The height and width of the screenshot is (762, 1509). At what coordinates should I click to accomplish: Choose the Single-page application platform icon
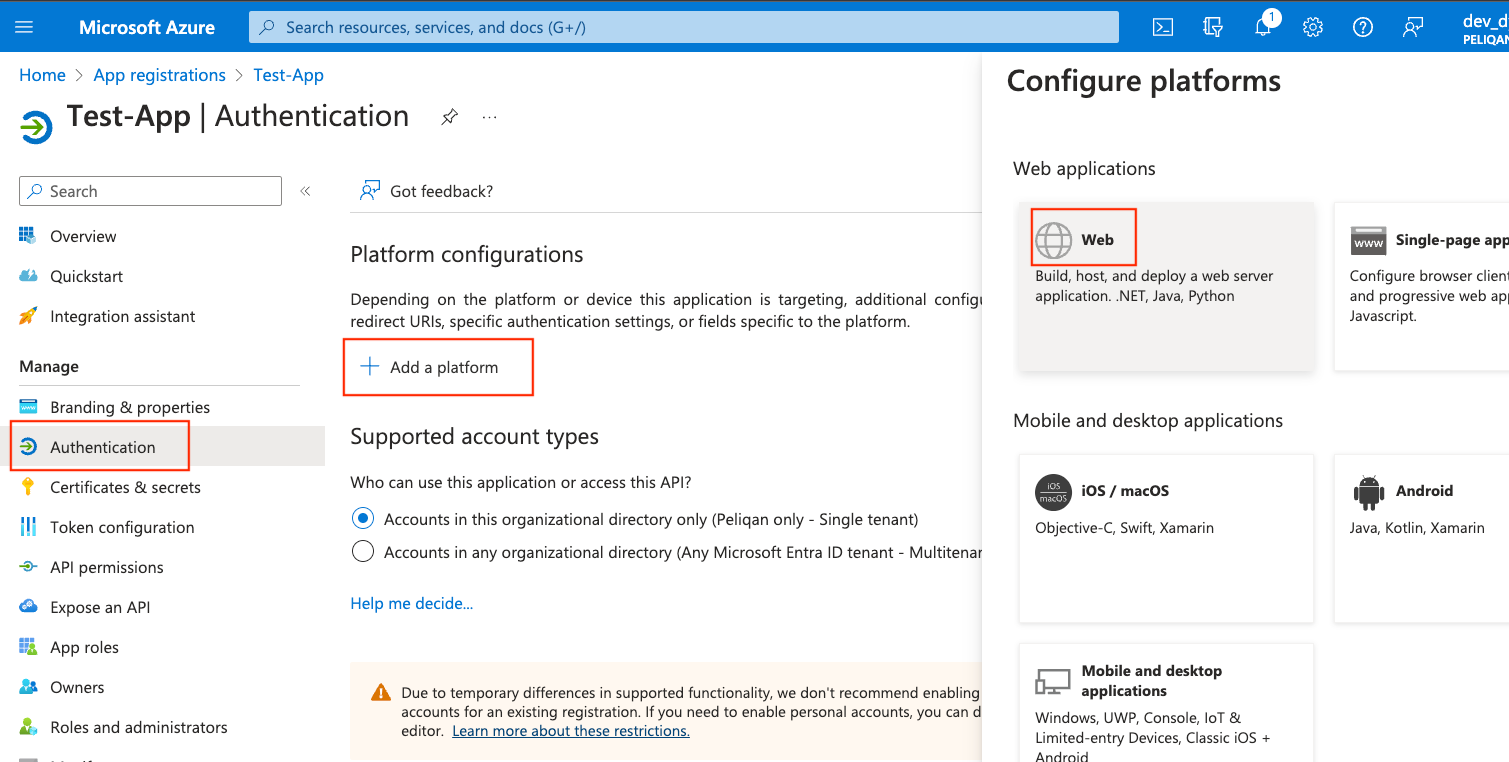tap(1368, 241)
